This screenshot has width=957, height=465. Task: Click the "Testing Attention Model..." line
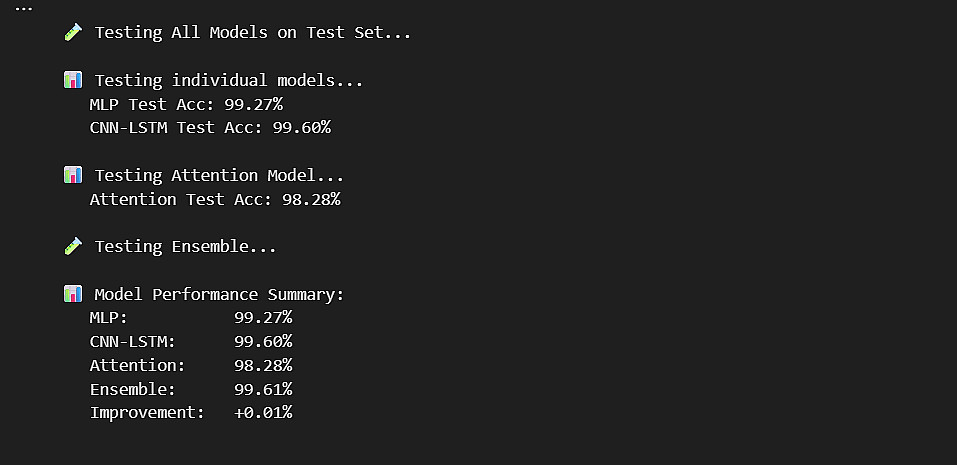tap(219, 175)
